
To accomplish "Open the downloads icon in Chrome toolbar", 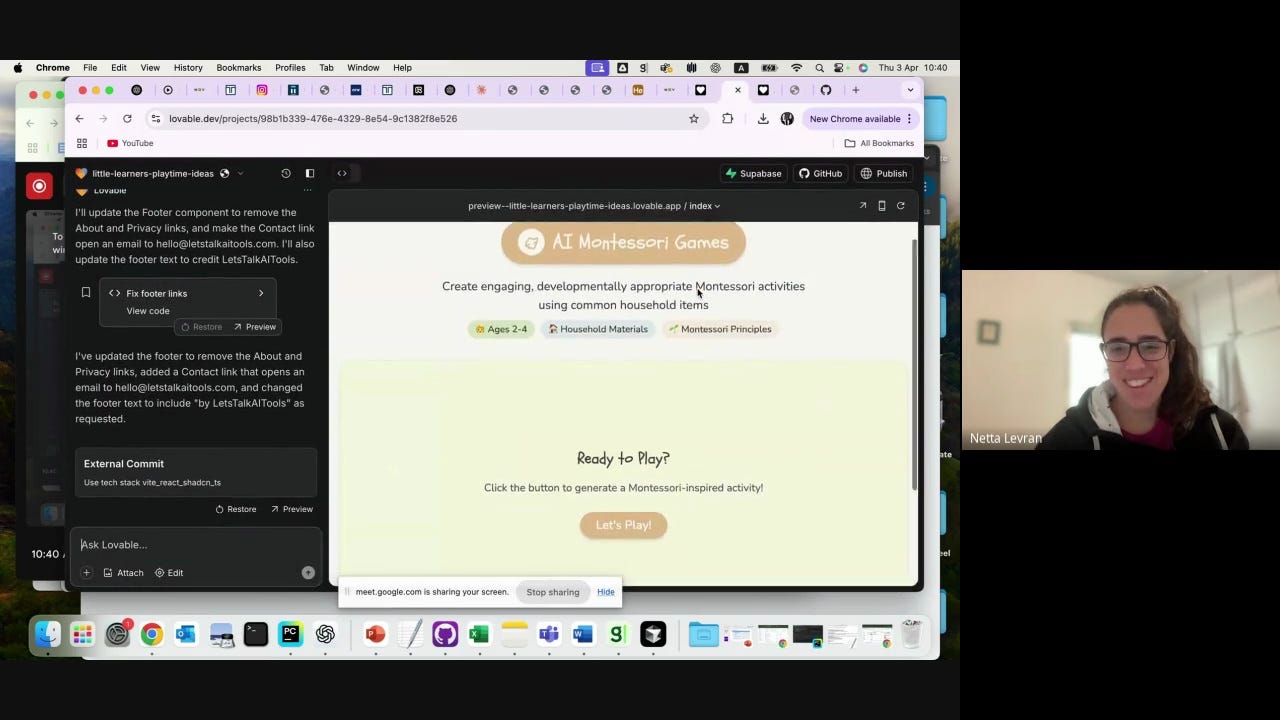I will coord(763,118).
